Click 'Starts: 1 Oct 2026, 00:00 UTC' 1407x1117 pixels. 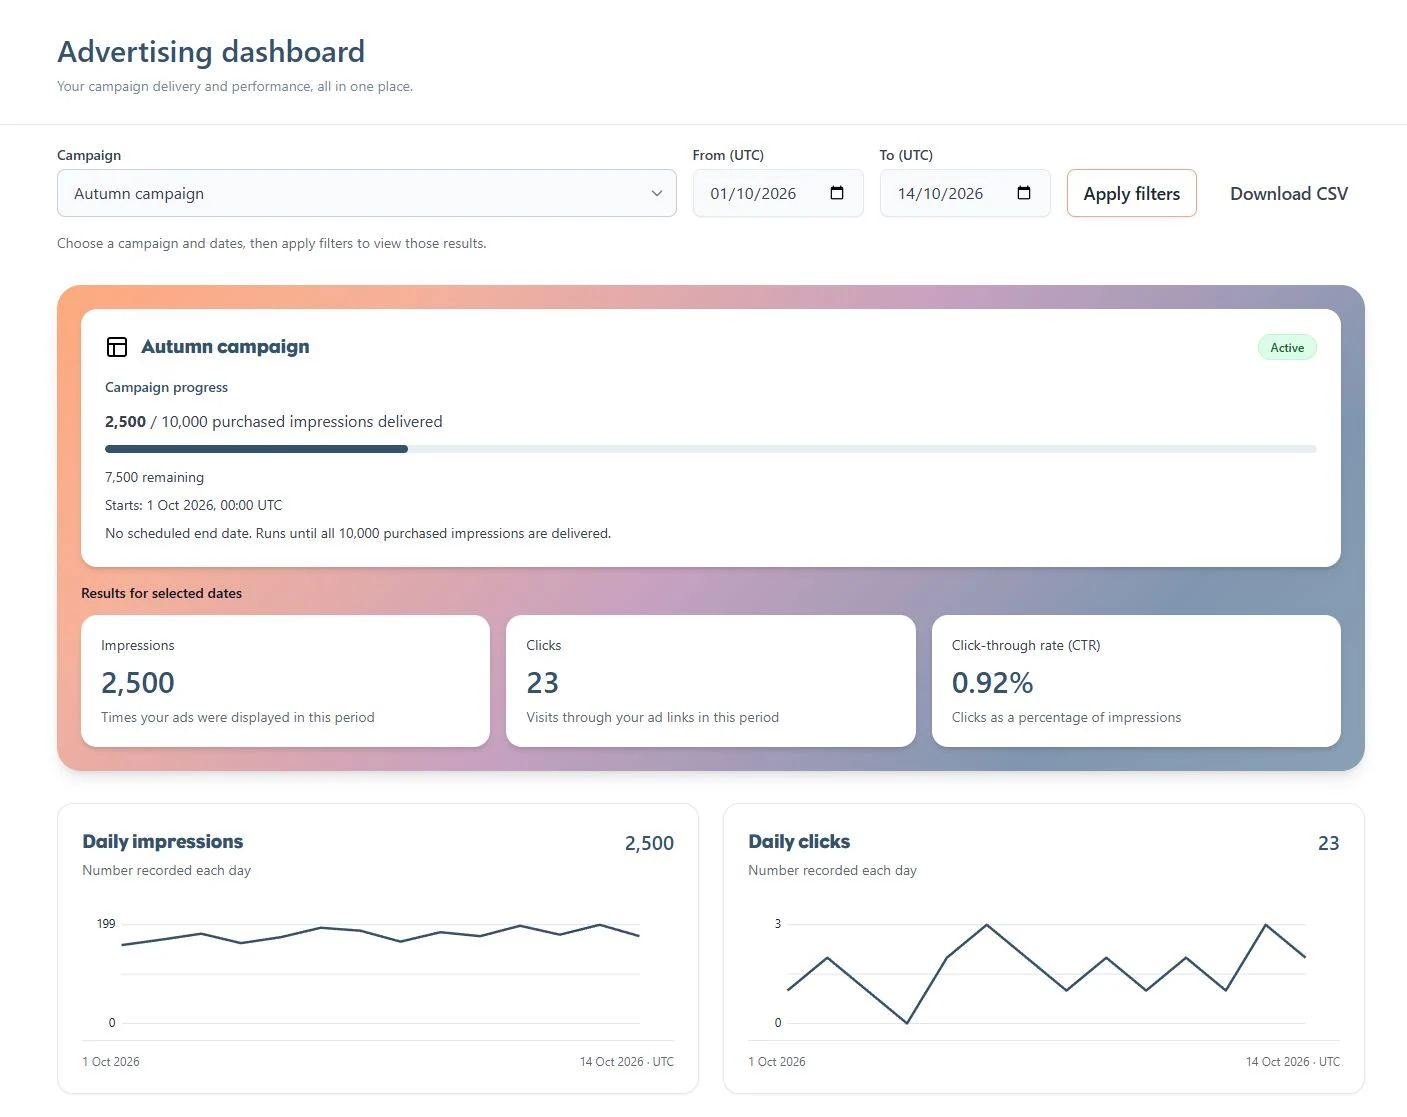pyautogui.click(x=194, y=505)
